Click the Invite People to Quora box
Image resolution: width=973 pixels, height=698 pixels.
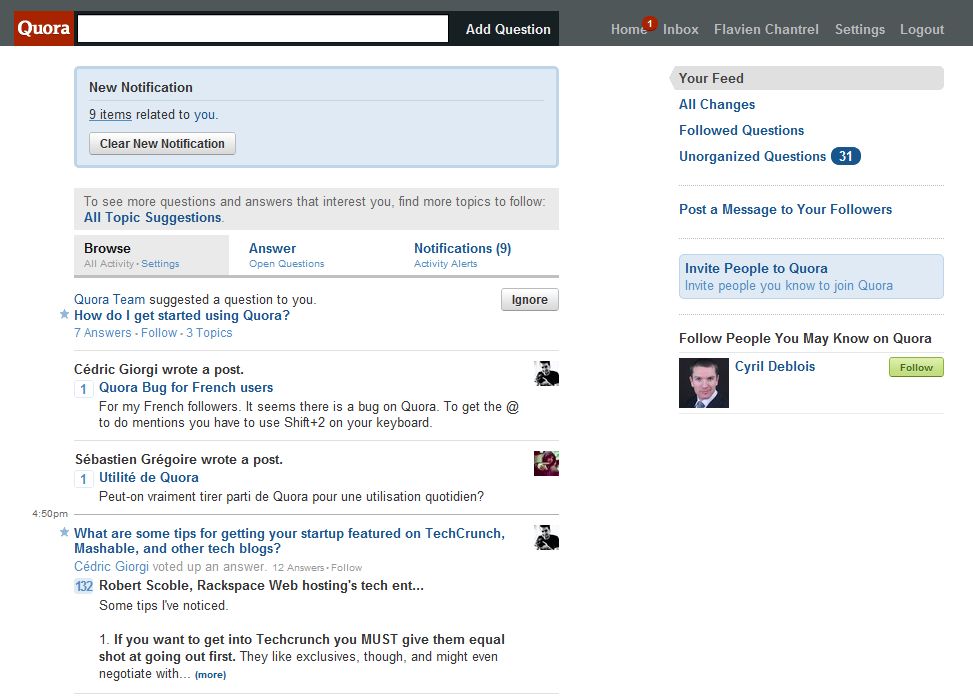[811, 277]
